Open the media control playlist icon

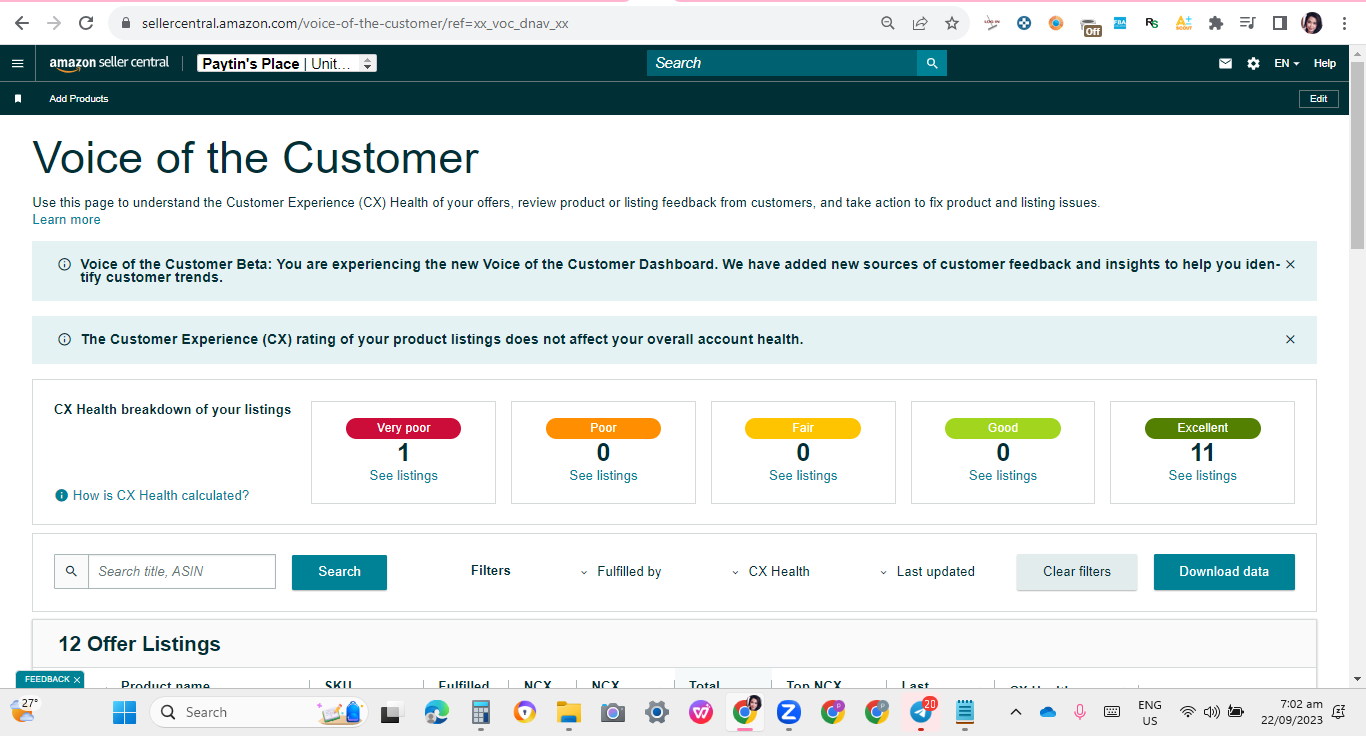[1247, 23]
